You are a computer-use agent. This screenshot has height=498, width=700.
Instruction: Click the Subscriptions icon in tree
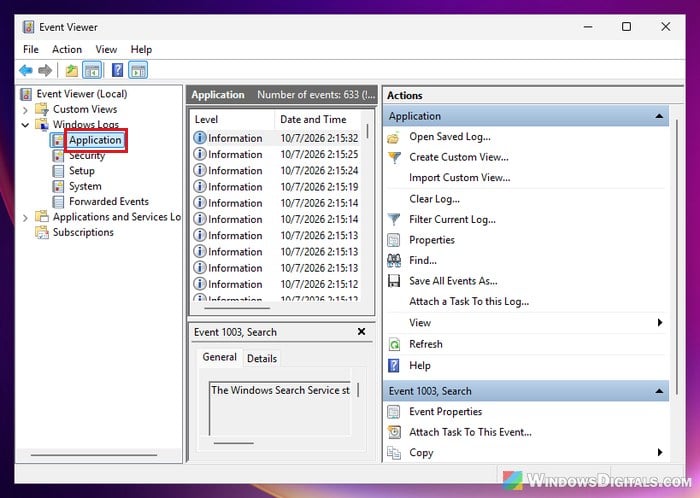42,232
